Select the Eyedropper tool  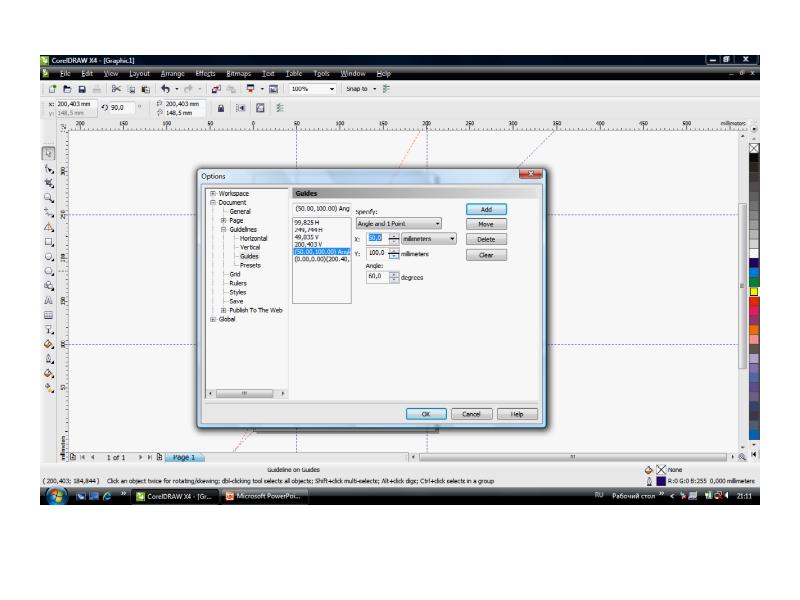pos(48,344)
